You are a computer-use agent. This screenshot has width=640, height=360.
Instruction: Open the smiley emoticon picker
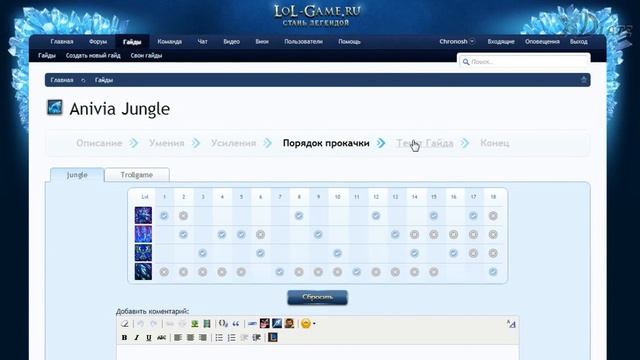click(305, 324)
